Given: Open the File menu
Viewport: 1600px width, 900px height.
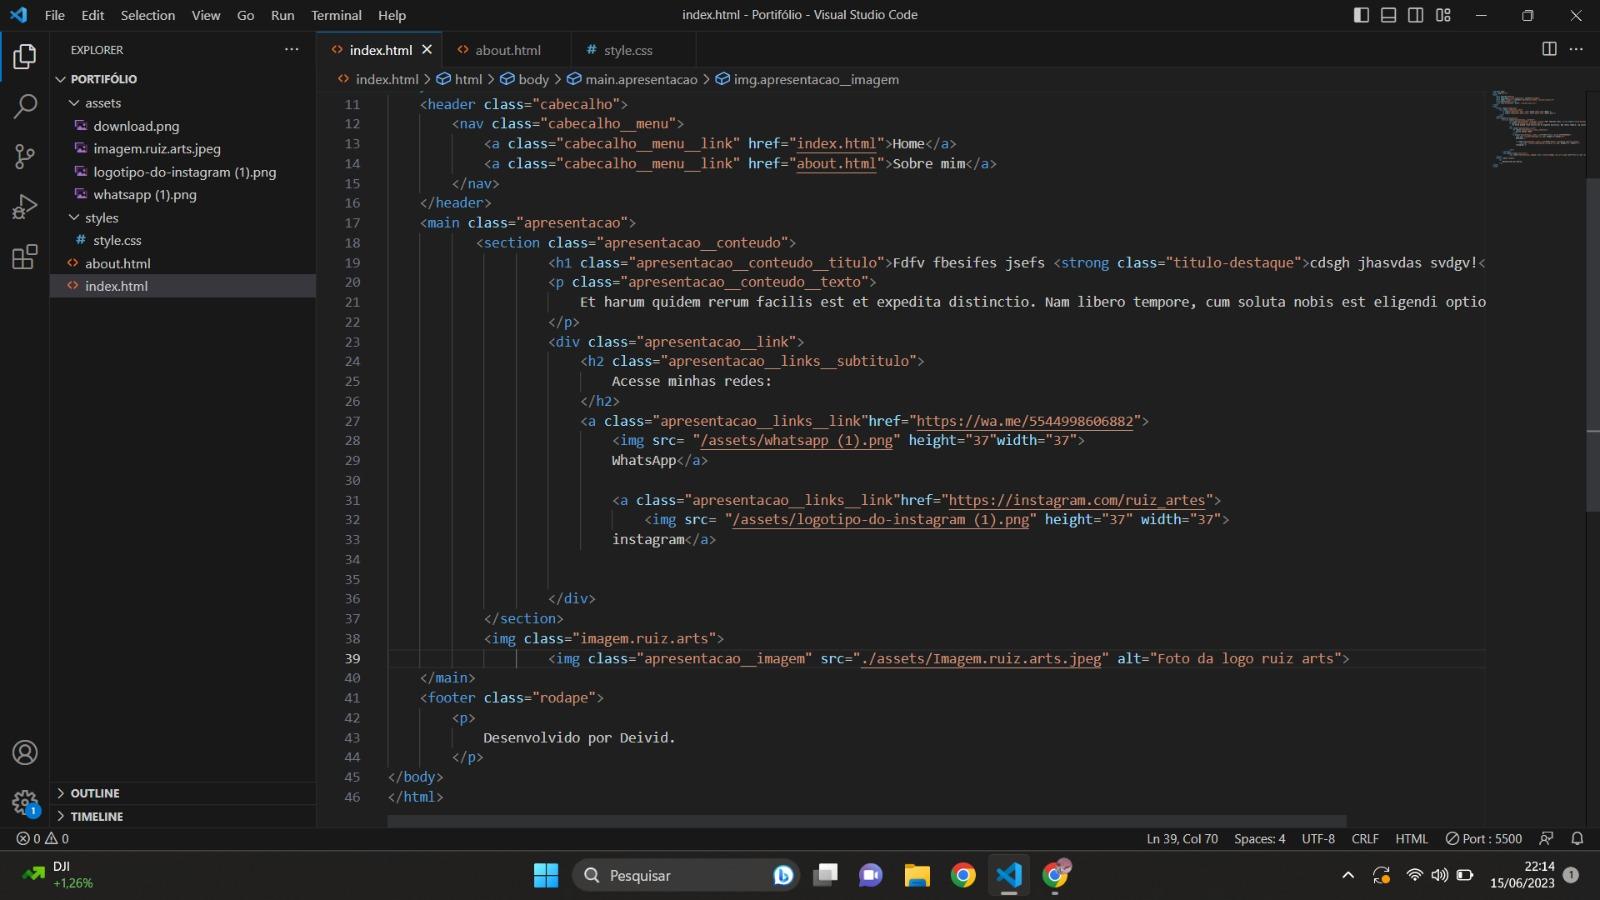Looking at the screenshot, I should pos(55,15).
